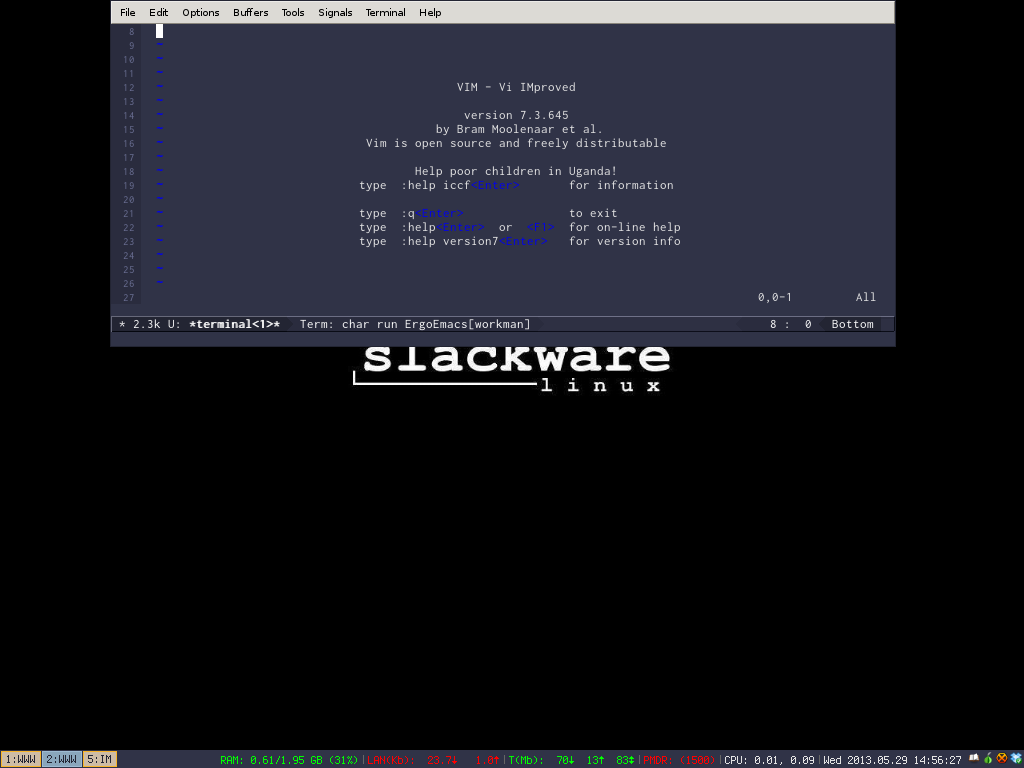This screenshot has height=768, width=1024.
Task: Click the orange circled X tray icon
Action: [x=1002, y=759]
